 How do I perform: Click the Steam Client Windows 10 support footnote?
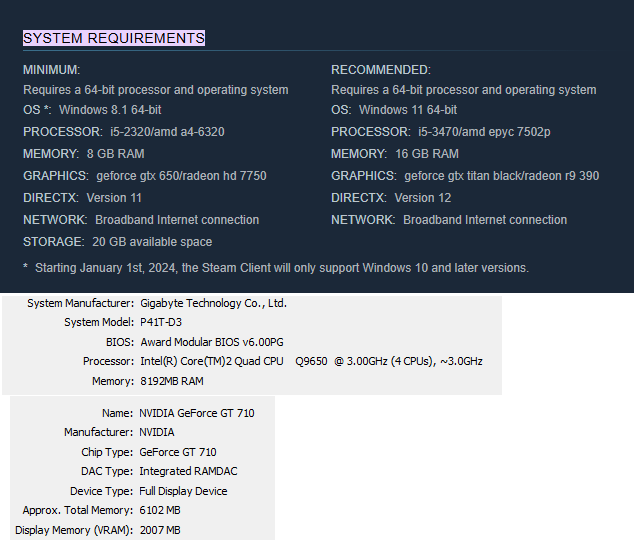pos(276,268)
